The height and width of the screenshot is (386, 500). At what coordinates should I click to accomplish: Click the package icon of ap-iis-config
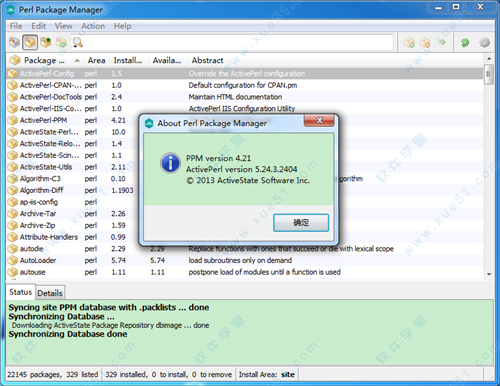[x=13, y=202]
